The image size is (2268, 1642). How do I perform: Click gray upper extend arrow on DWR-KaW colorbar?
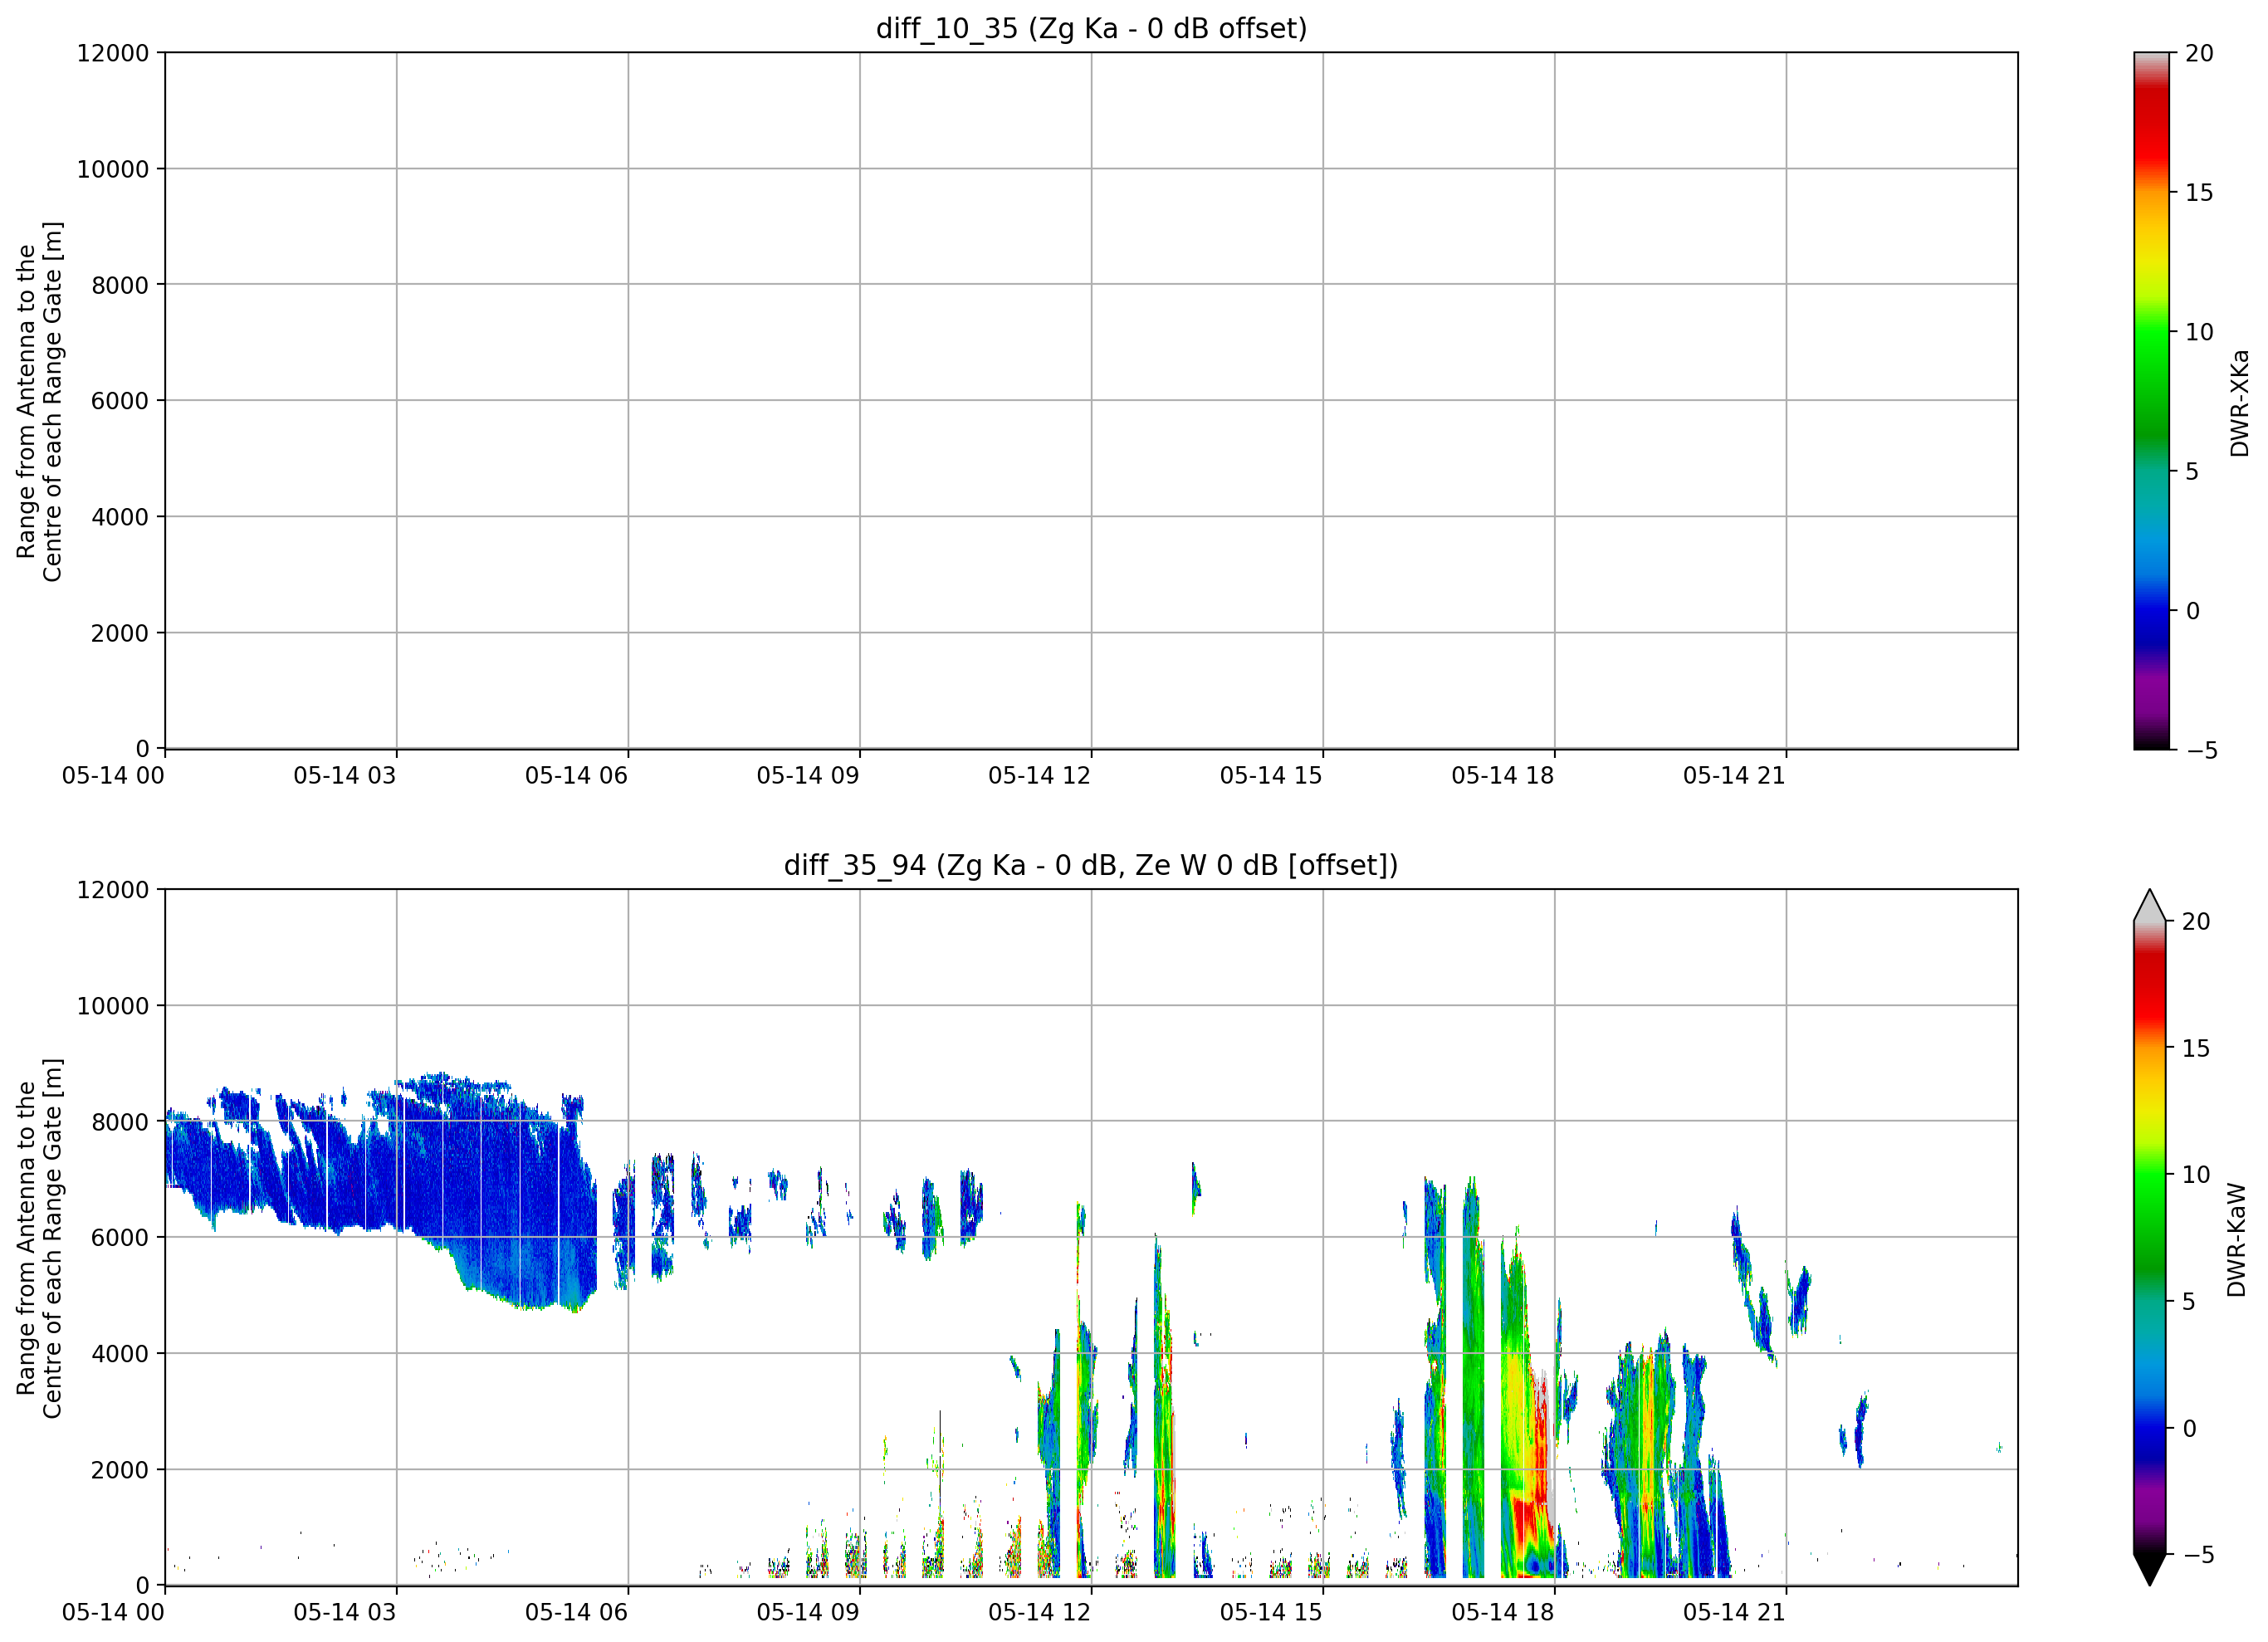tap(2149, 905)
